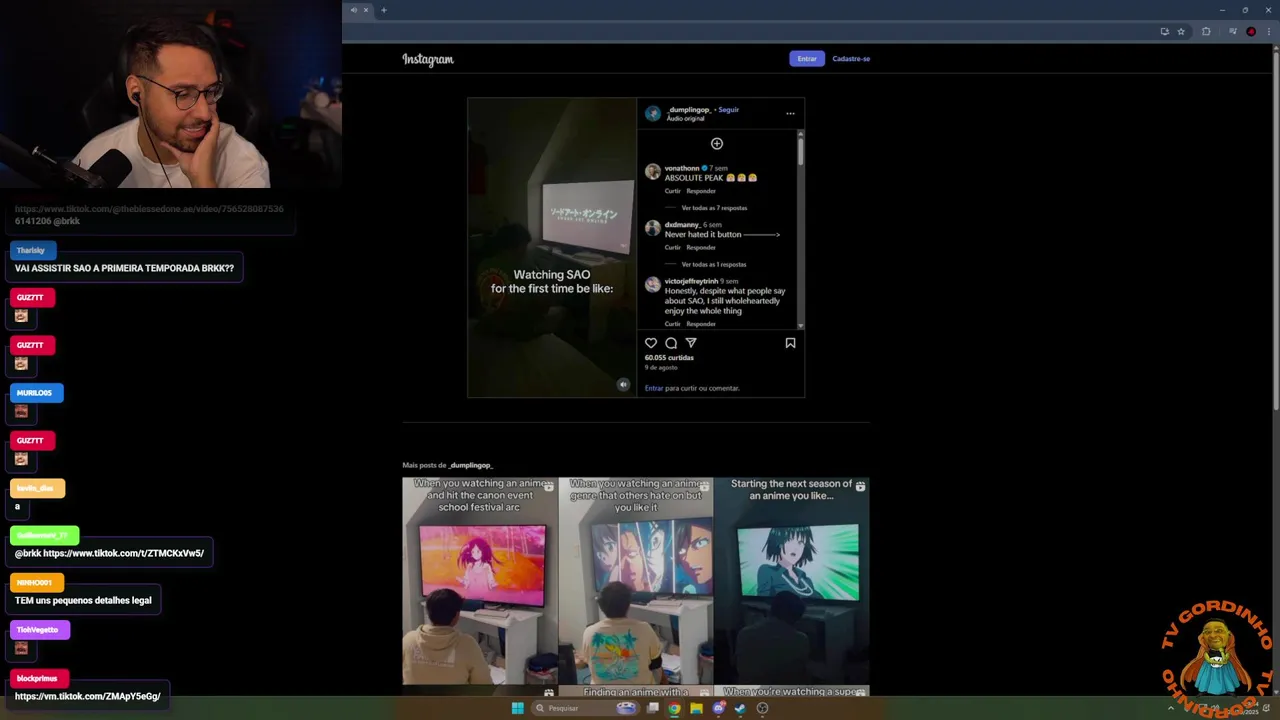Open File Explorer from the taskbar

click(x=696, y=708)
